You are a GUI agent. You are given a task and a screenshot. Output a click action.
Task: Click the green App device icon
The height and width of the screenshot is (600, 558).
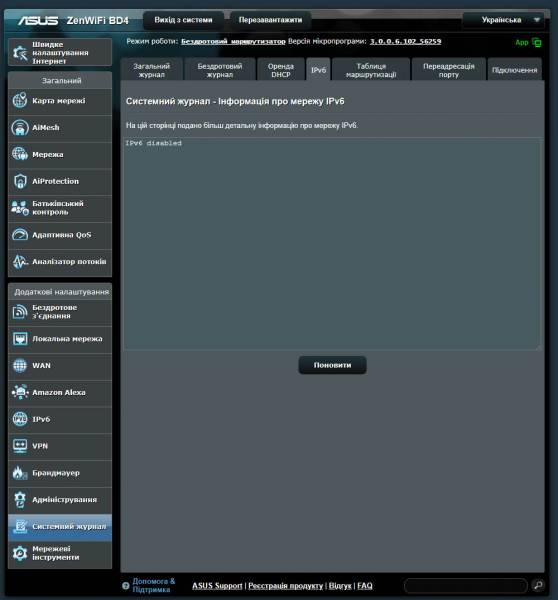pyautogui.click(x=537, y=42)
